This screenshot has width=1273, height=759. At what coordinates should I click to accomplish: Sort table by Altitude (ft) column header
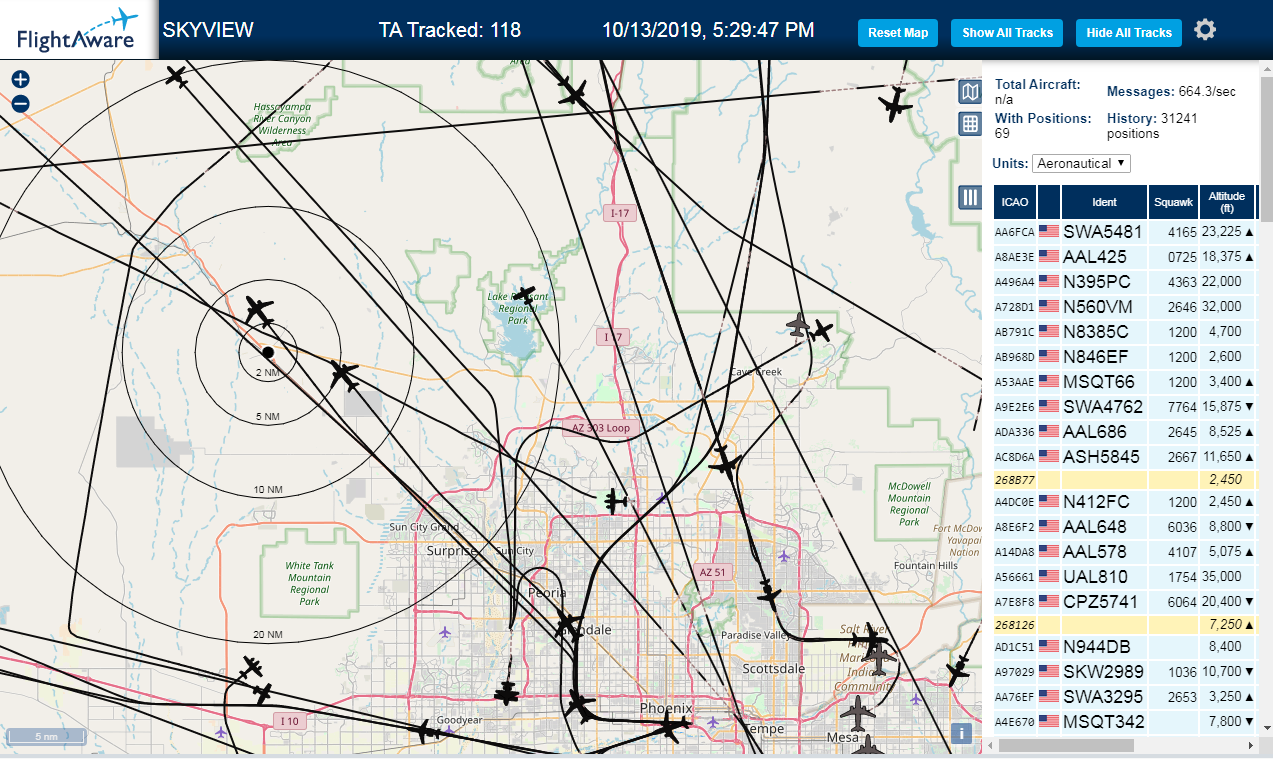tap(1227, 202)
